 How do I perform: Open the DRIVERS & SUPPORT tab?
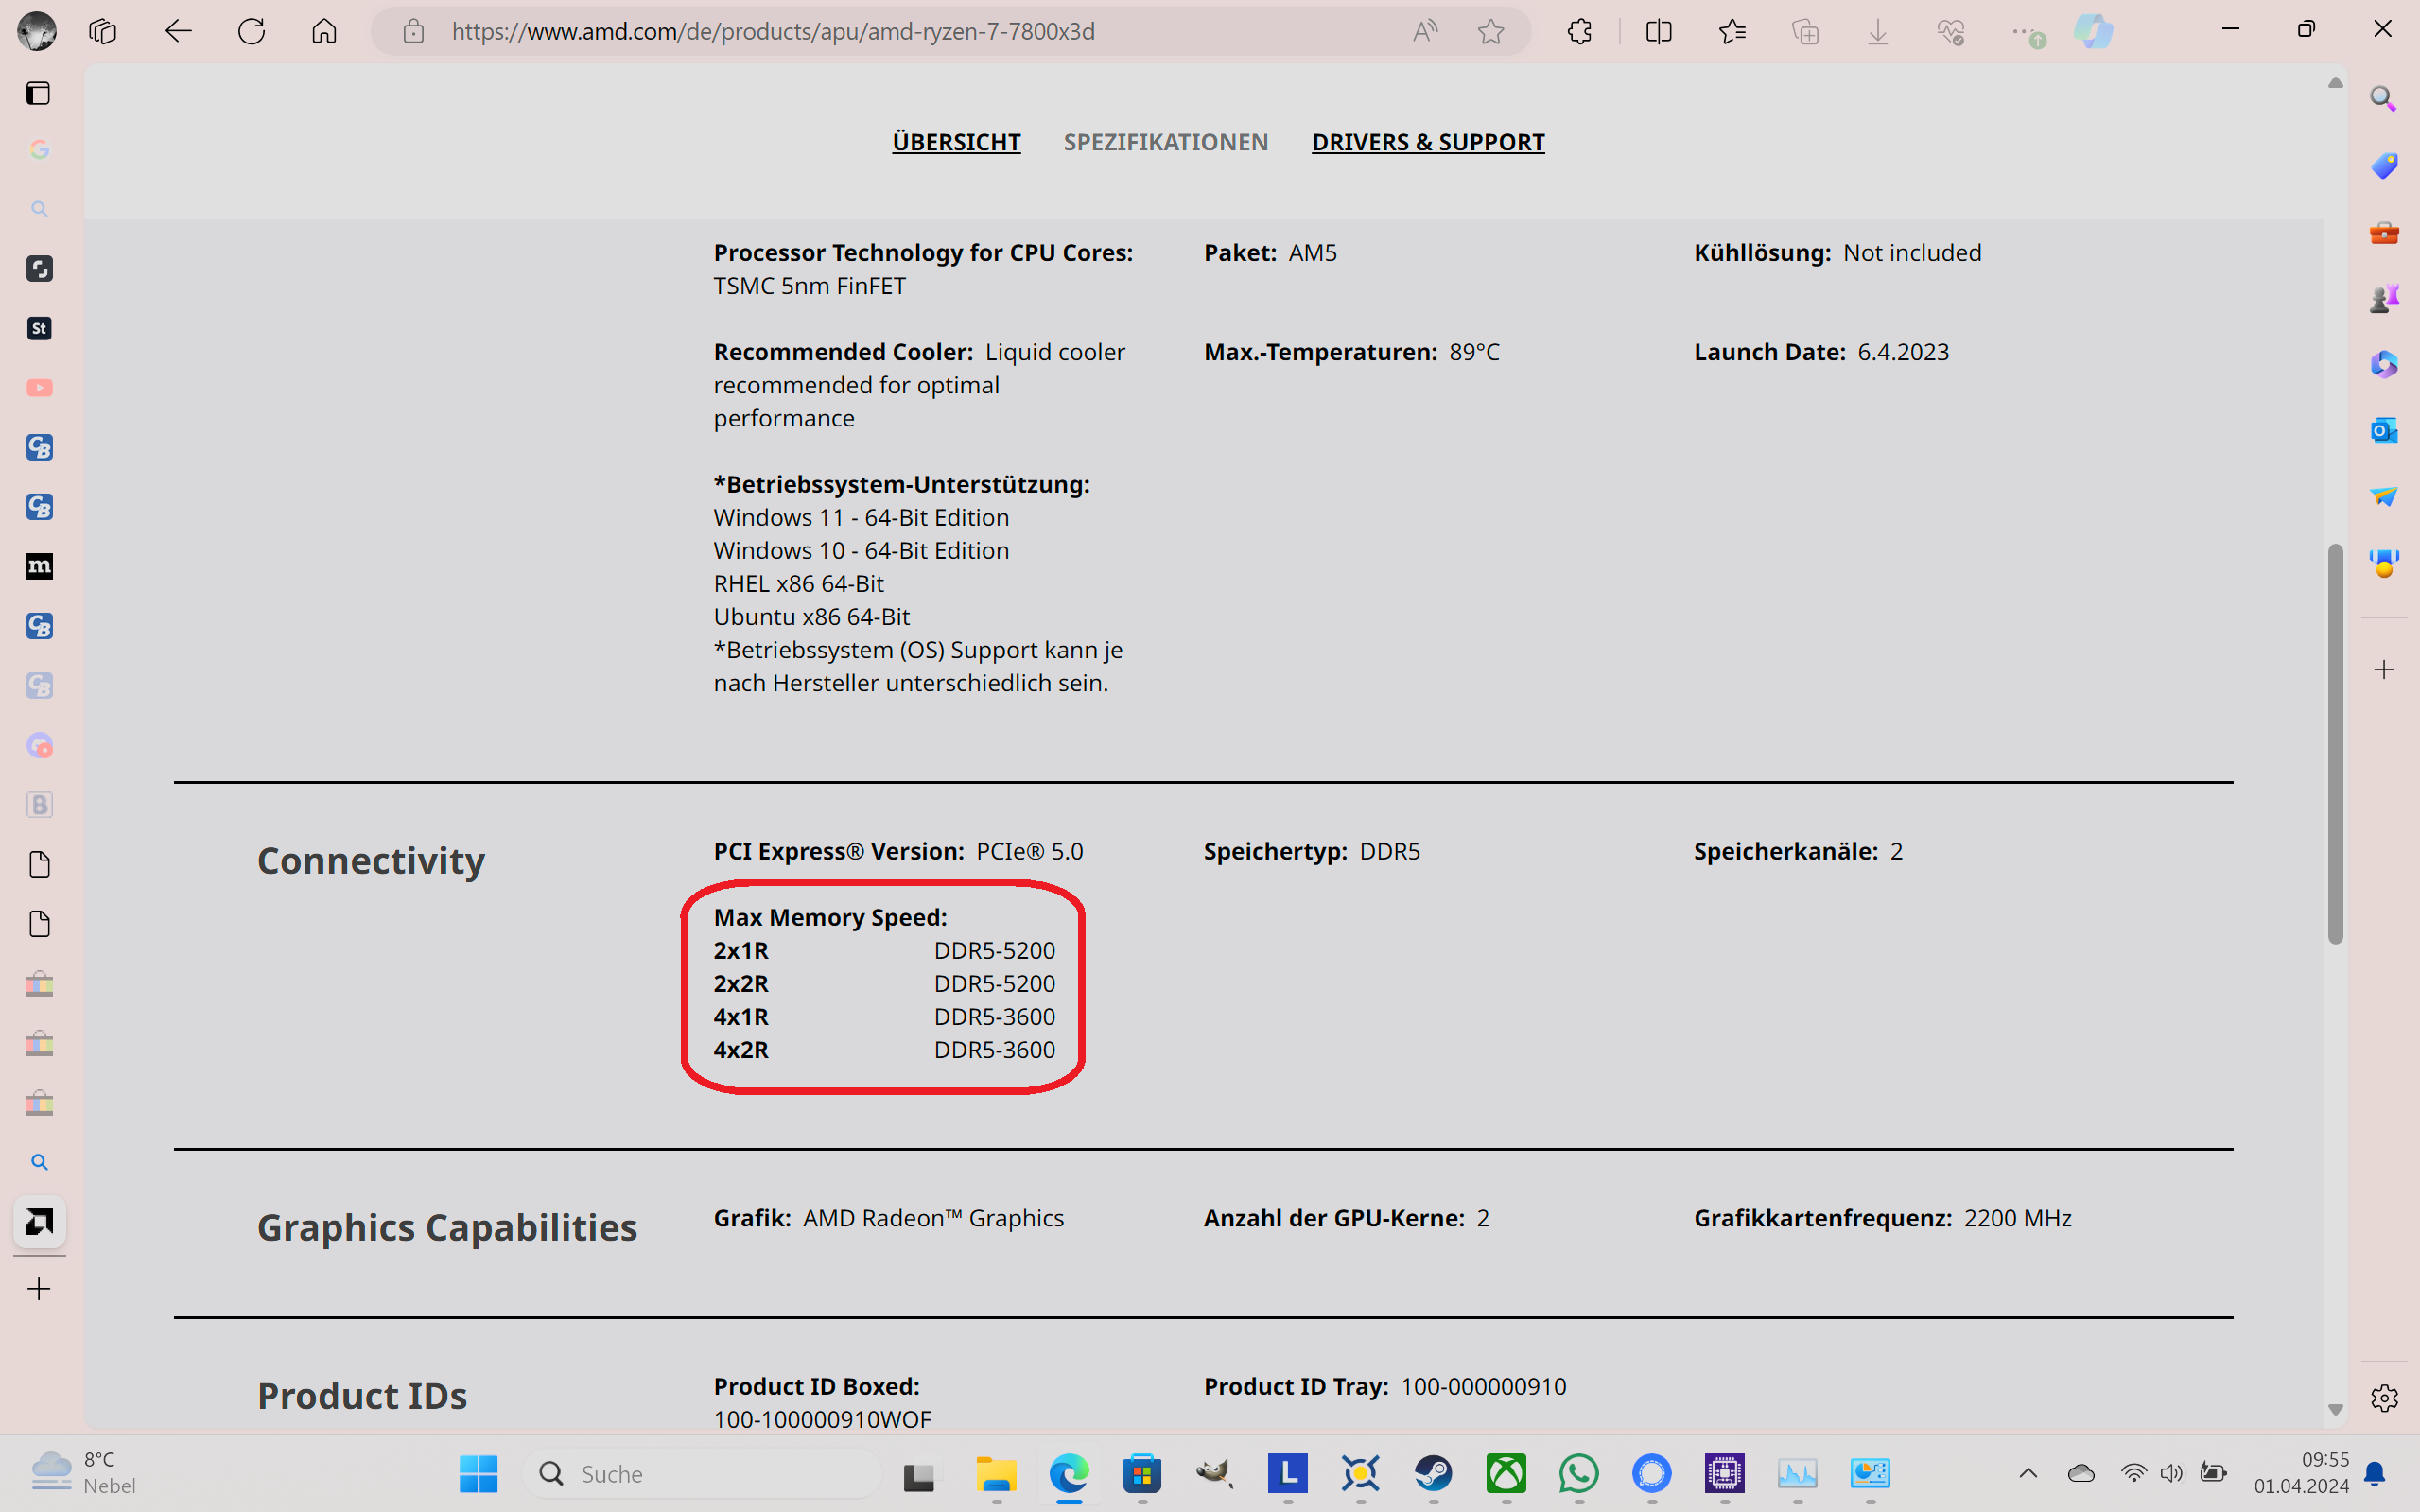click(x=1428, y=141)
